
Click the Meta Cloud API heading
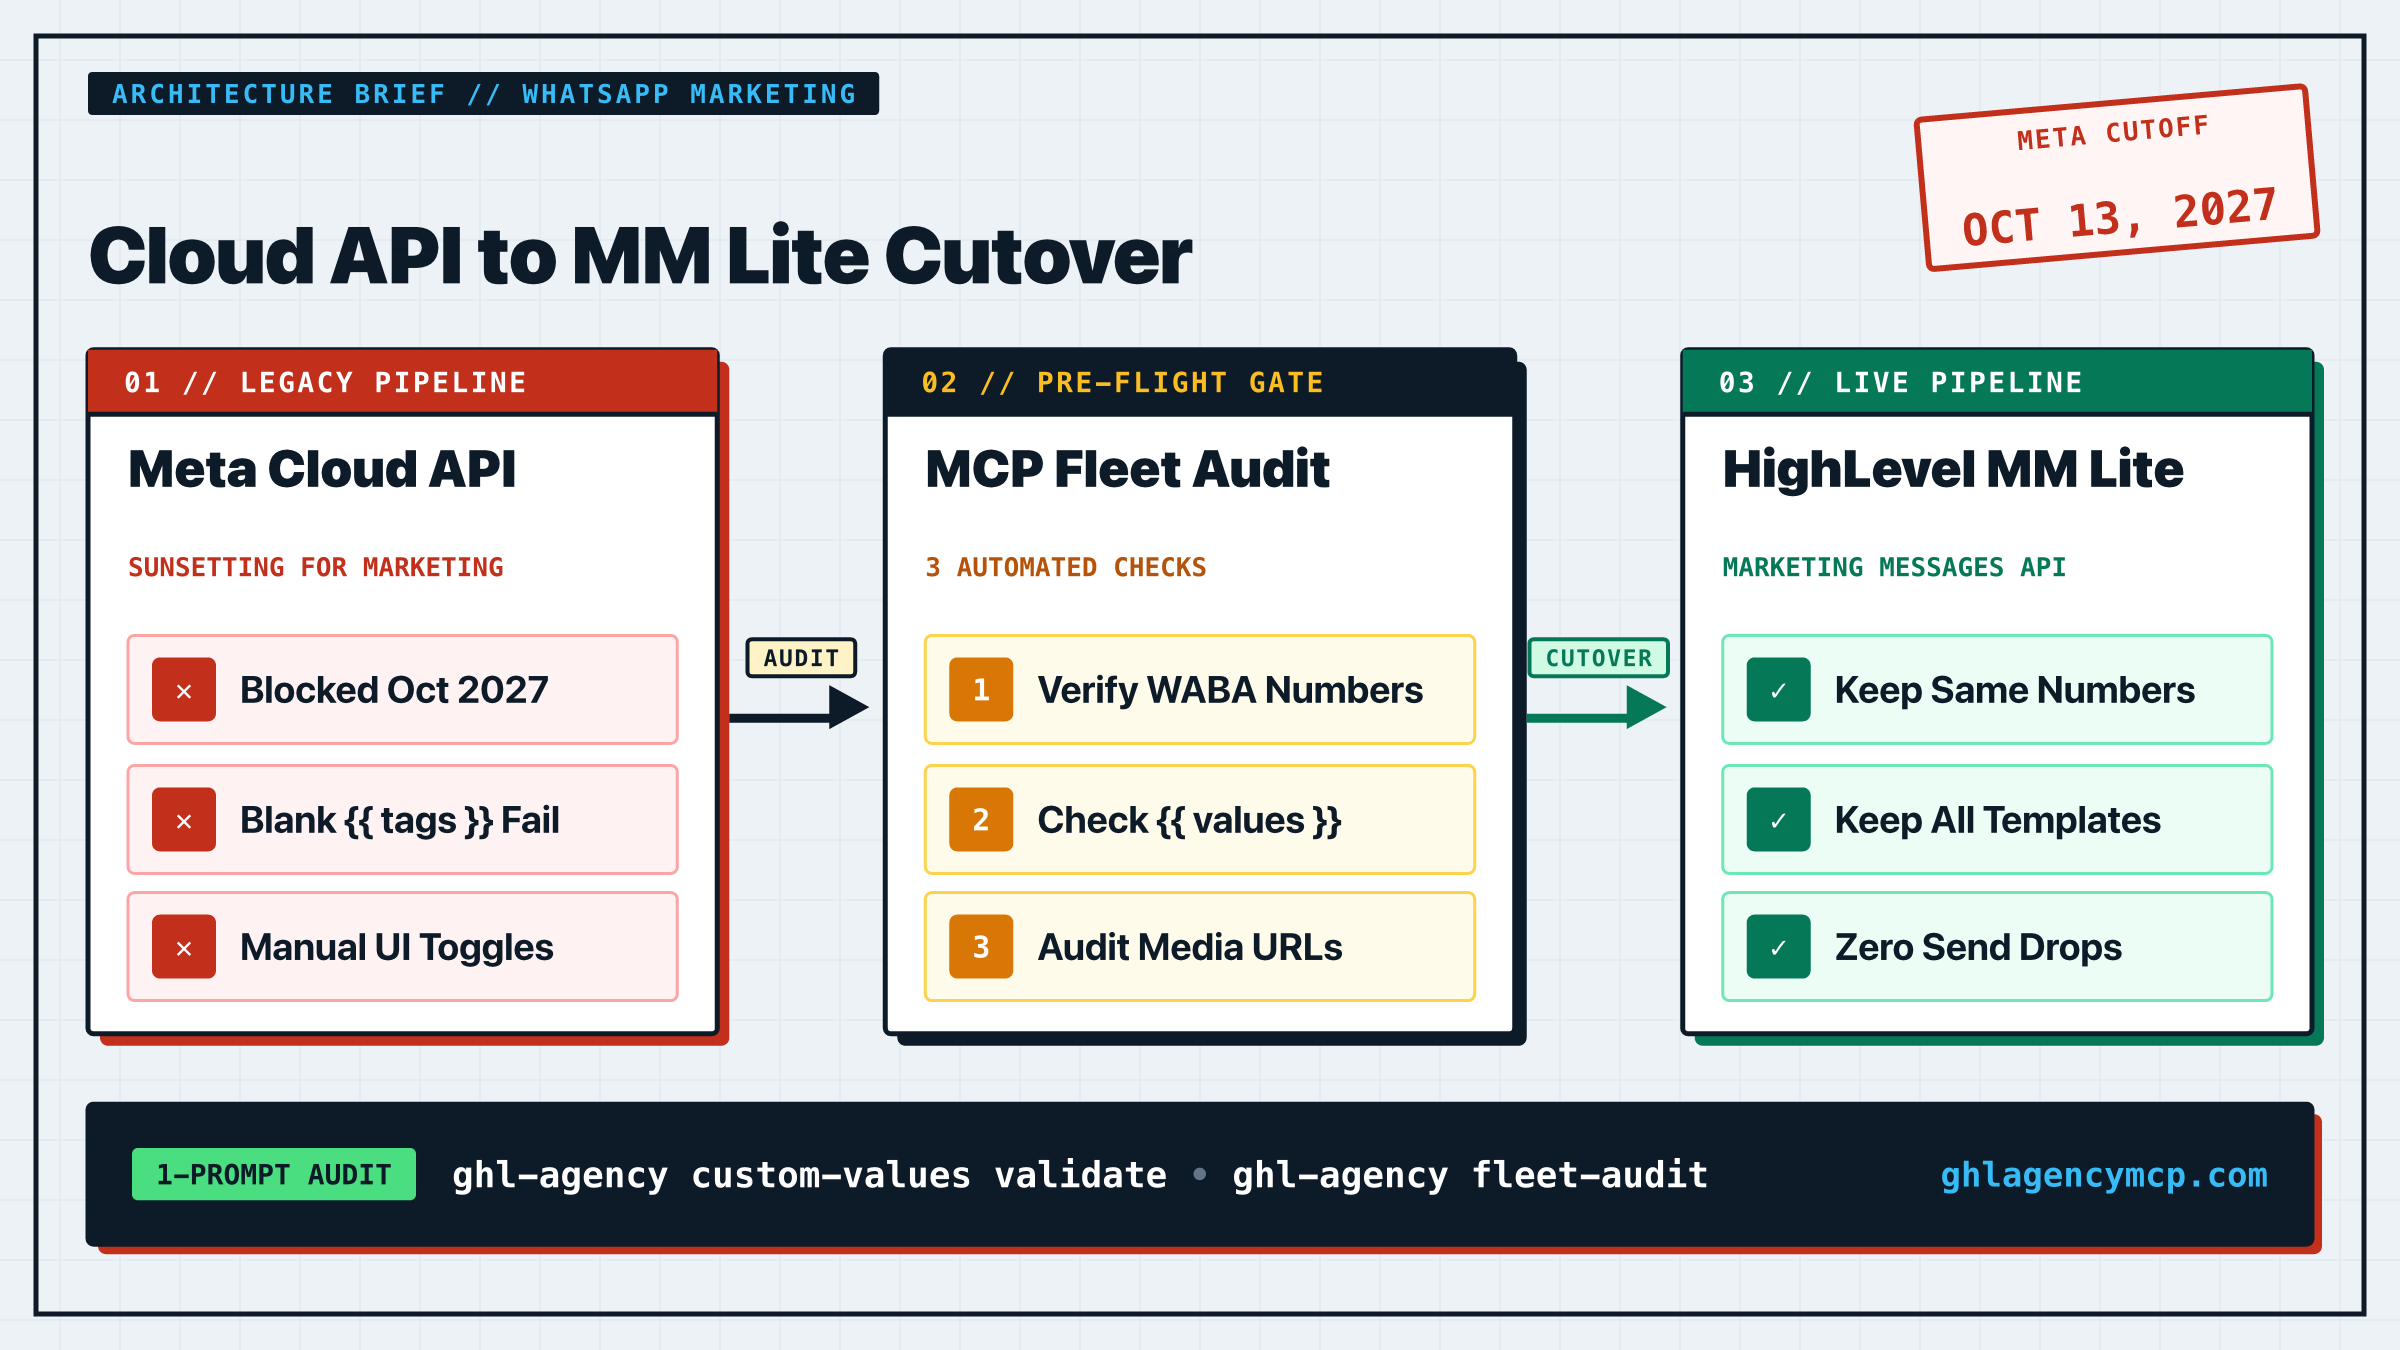(322, 469)
